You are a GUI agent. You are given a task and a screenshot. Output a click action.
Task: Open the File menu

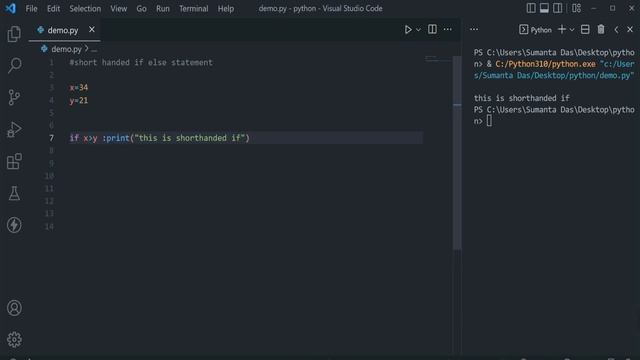click(31, 9)
